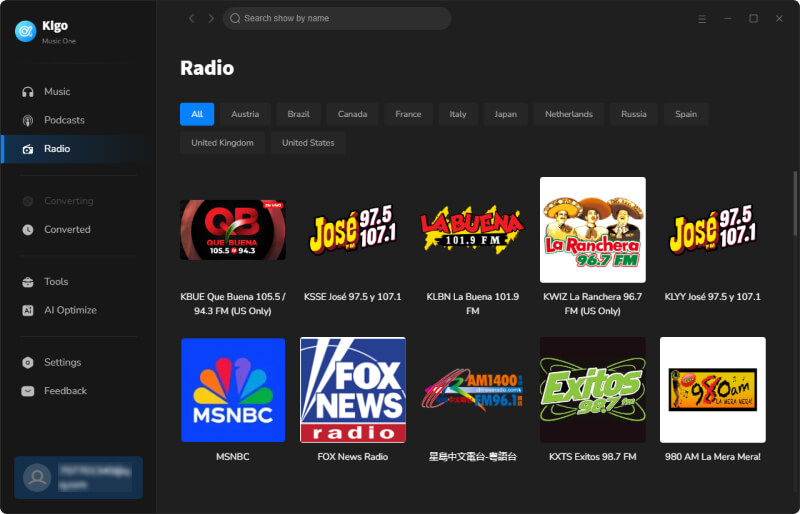800x514 pixels.
Task: Open the Podcasts section label
Action: [64, 120]
